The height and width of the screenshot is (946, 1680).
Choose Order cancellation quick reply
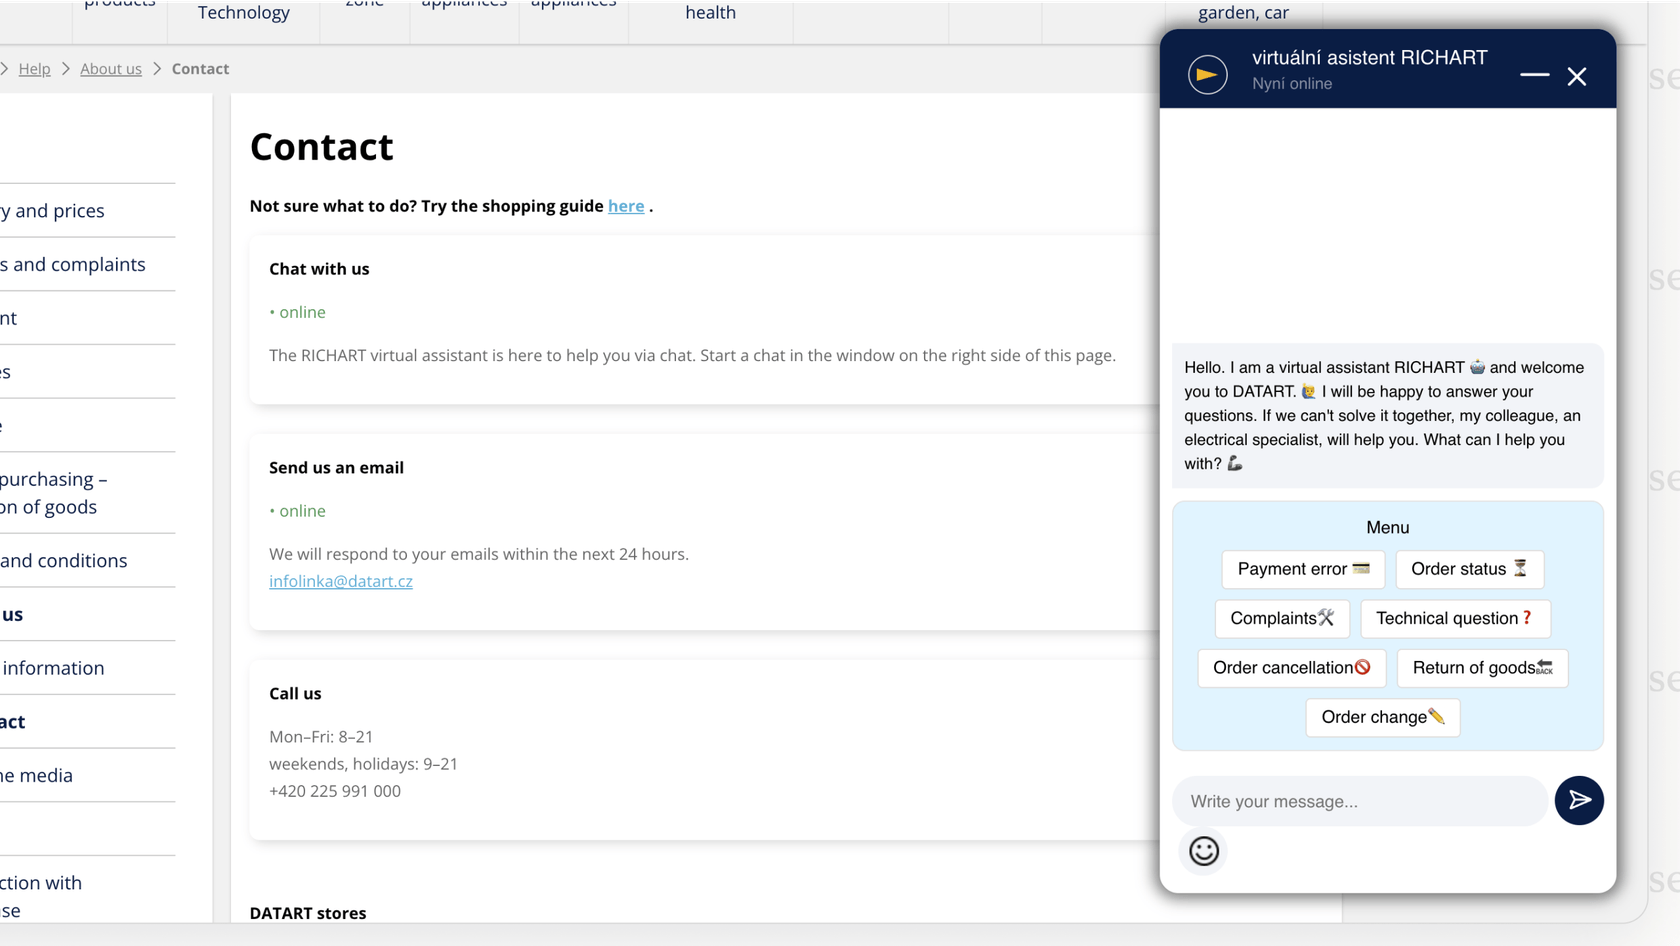pos(1291,667)
